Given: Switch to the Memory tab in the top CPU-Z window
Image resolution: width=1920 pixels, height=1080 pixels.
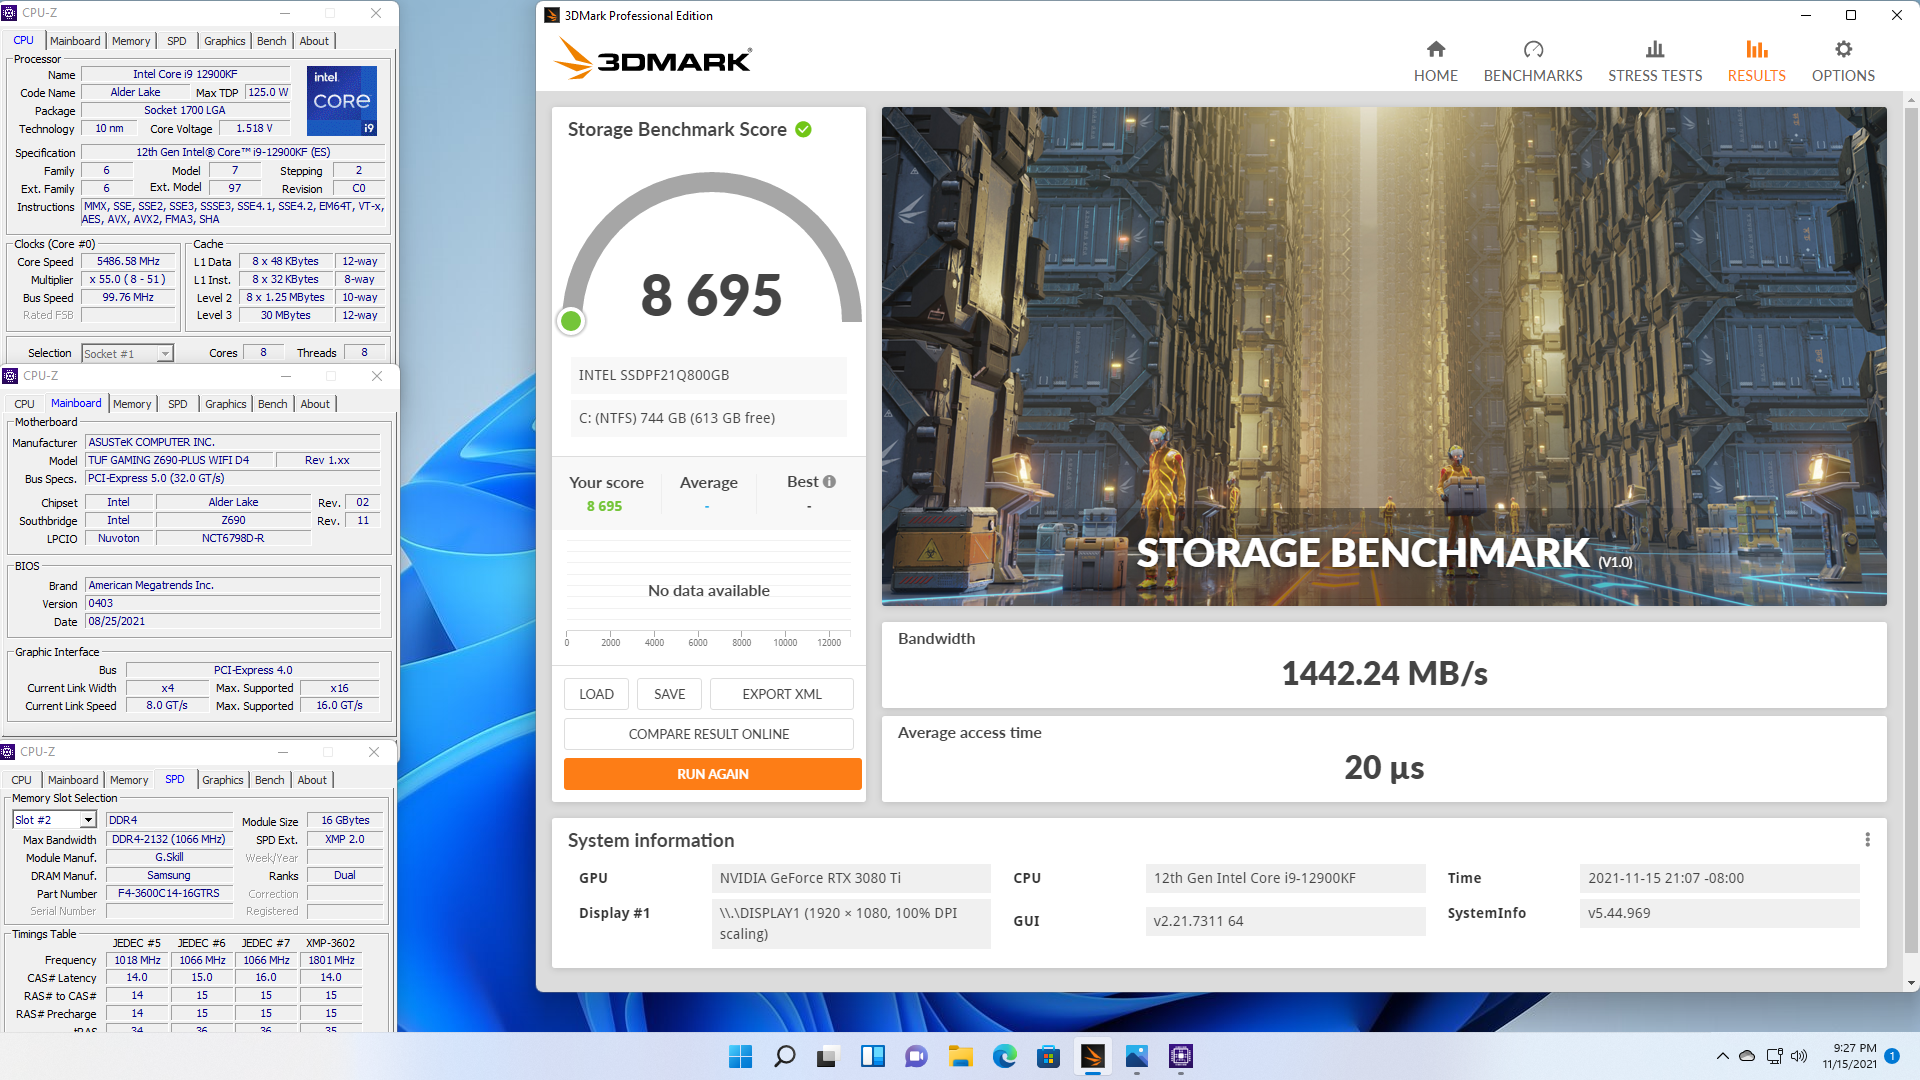Looking at the screenshot, I should coord(131,41).
